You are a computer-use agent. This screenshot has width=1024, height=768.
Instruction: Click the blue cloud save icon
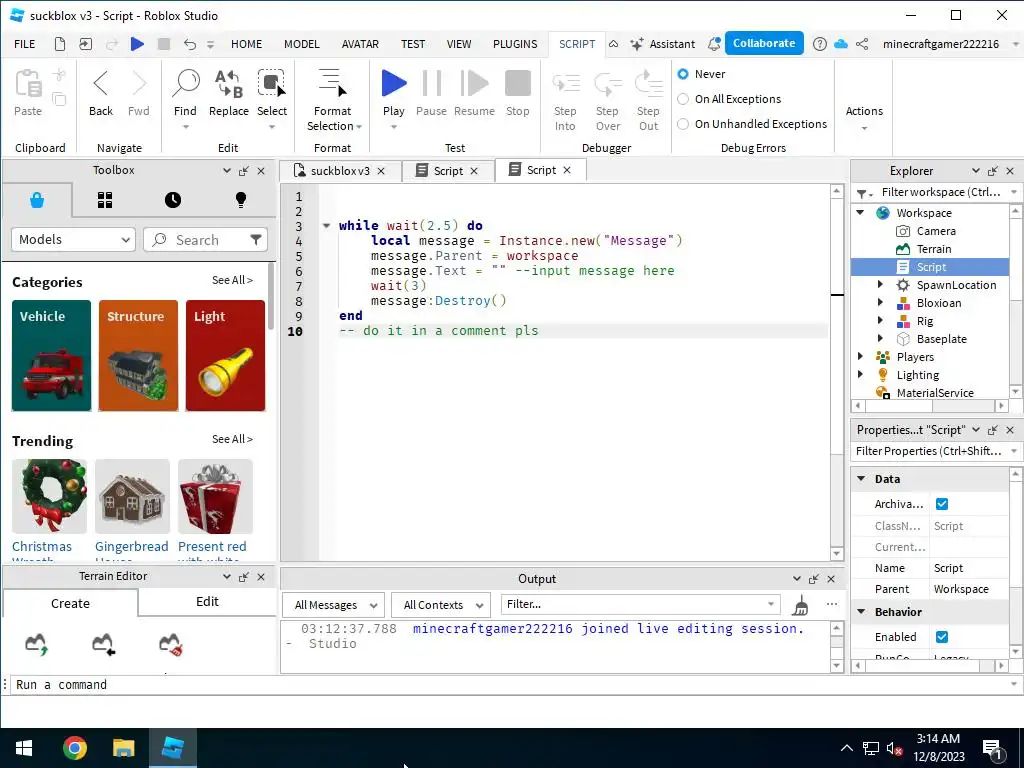(x=841, y=44)
